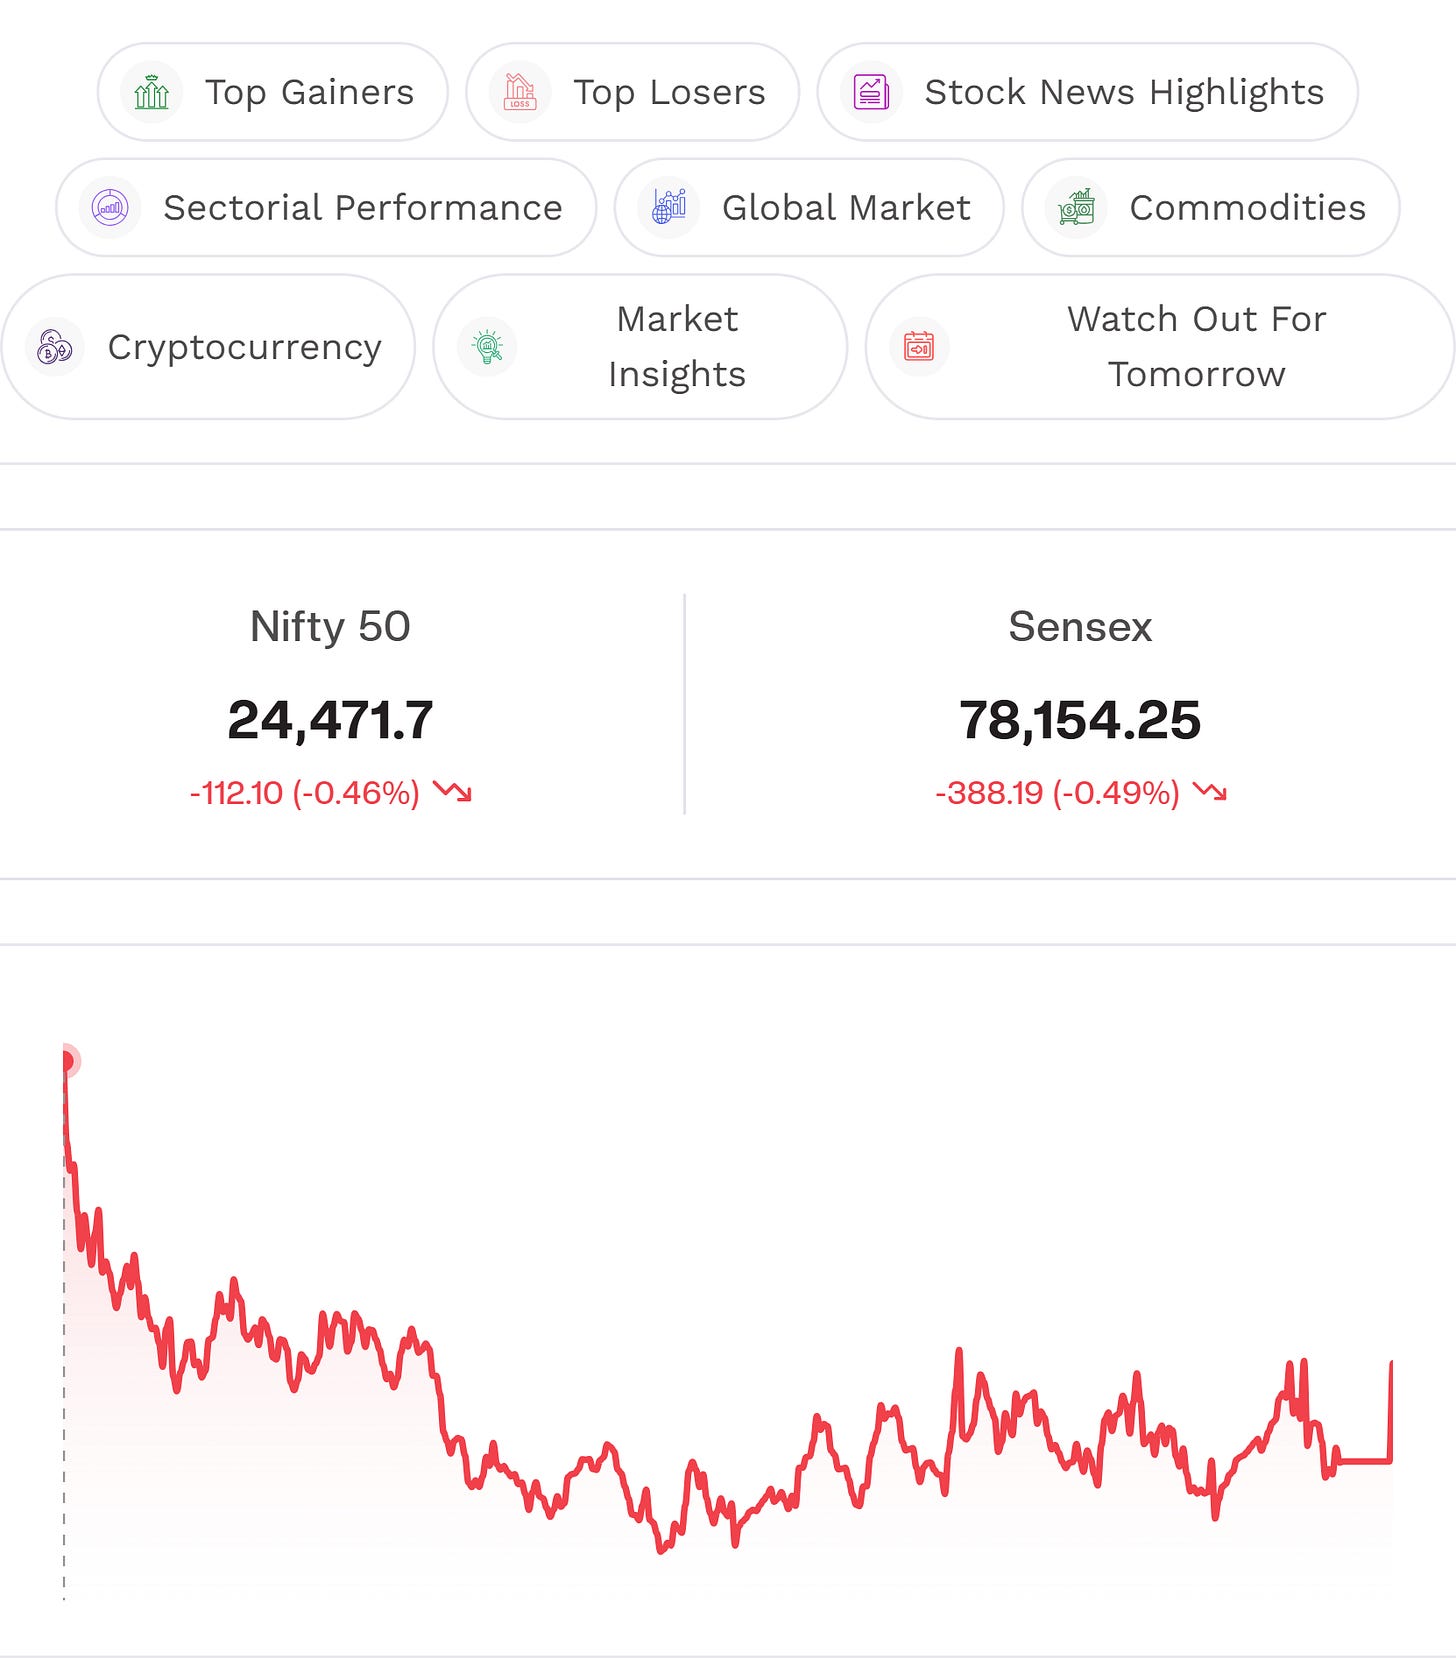Screen dimensions: 1456x1658
Task: Click the Sensex downward trend arrow
Action: click(x=1209, y=792)
